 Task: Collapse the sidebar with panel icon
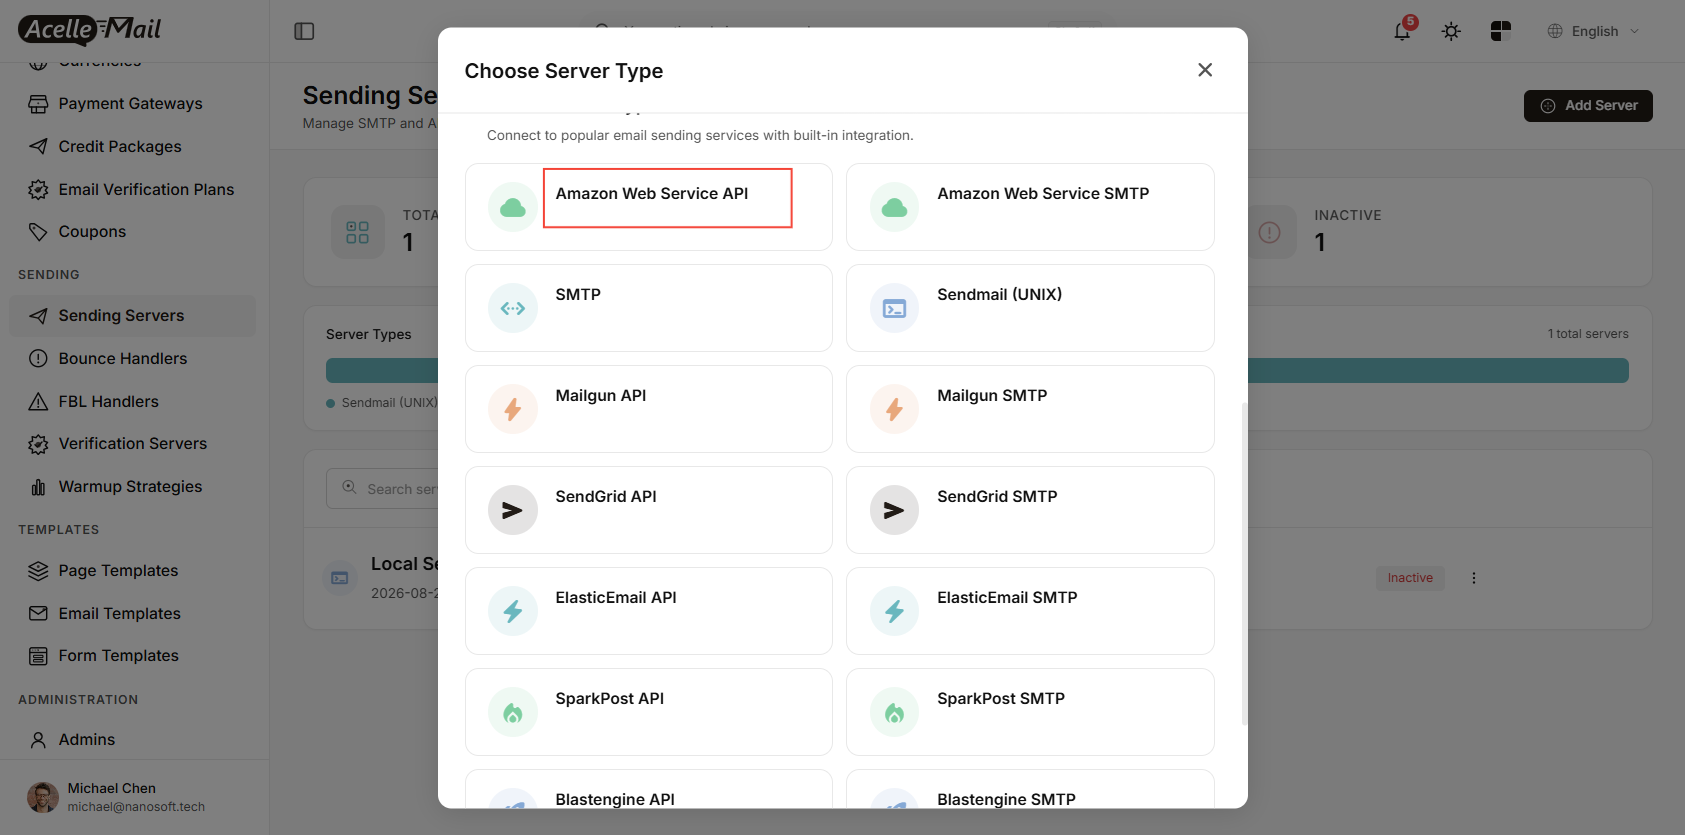coord(304,31)
